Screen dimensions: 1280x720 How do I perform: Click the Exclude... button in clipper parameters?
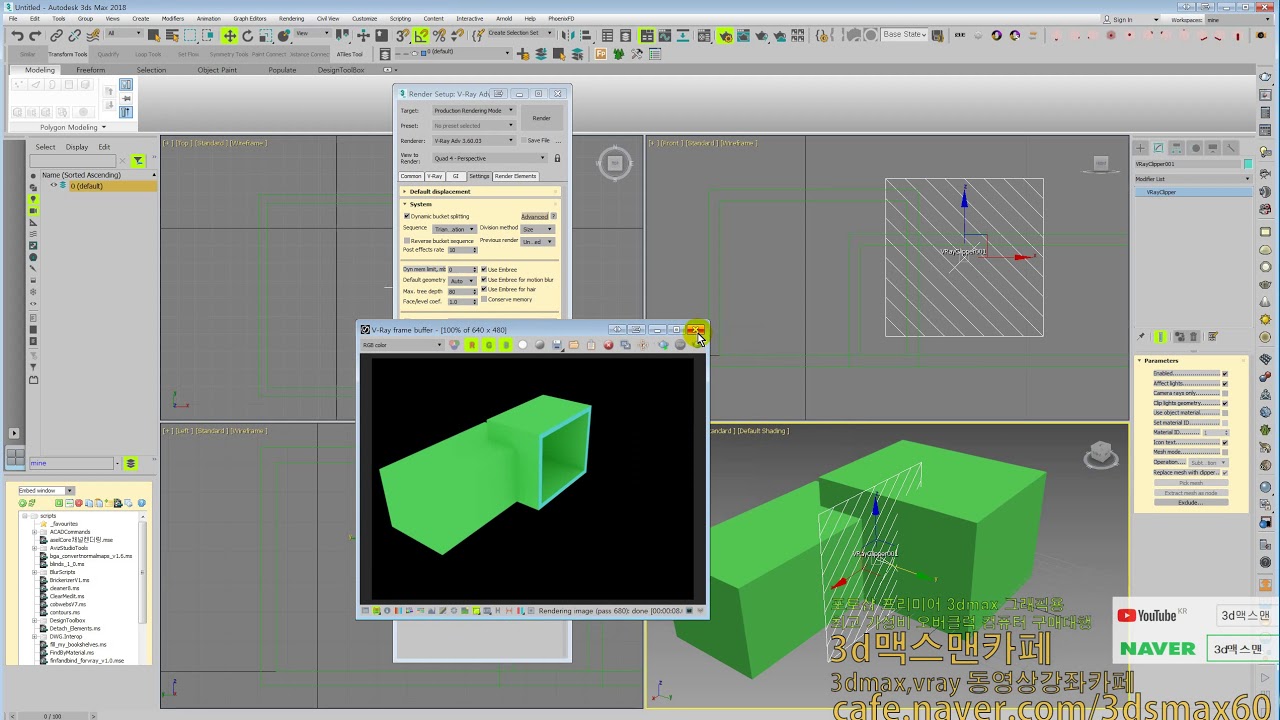coord(1191,502)
